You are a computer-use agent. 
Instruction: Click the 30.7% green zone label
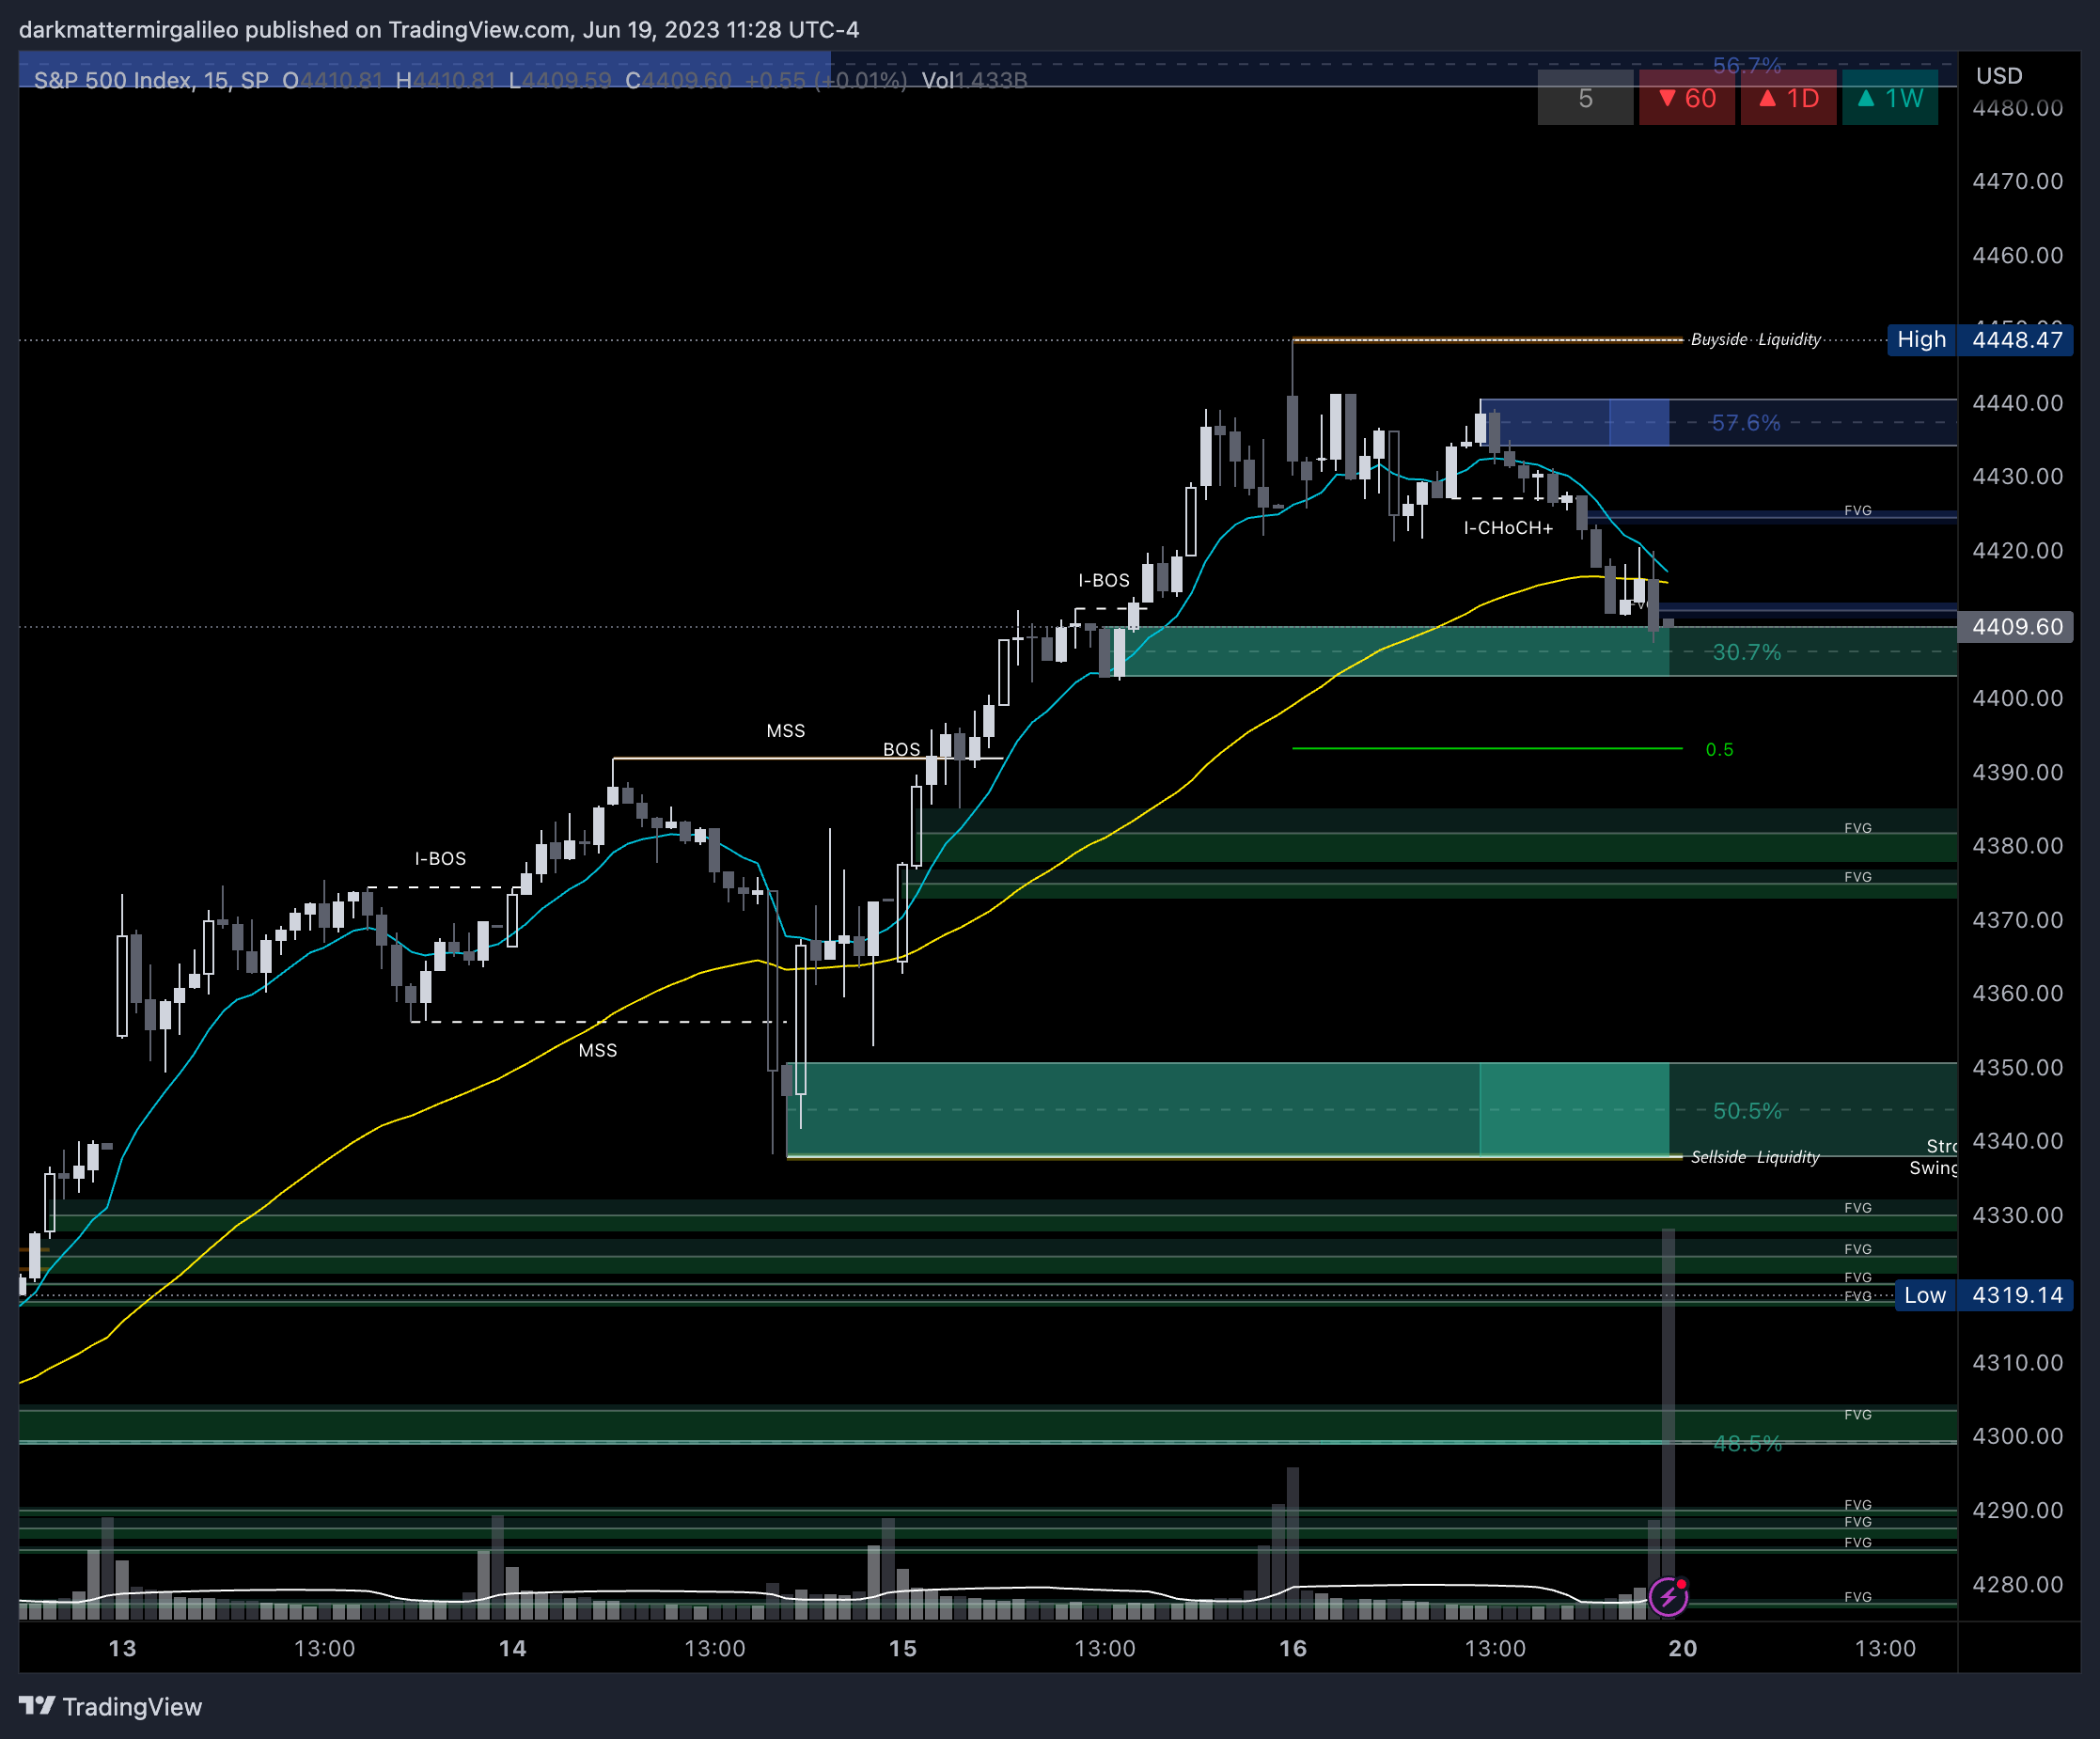point(1747,652)
